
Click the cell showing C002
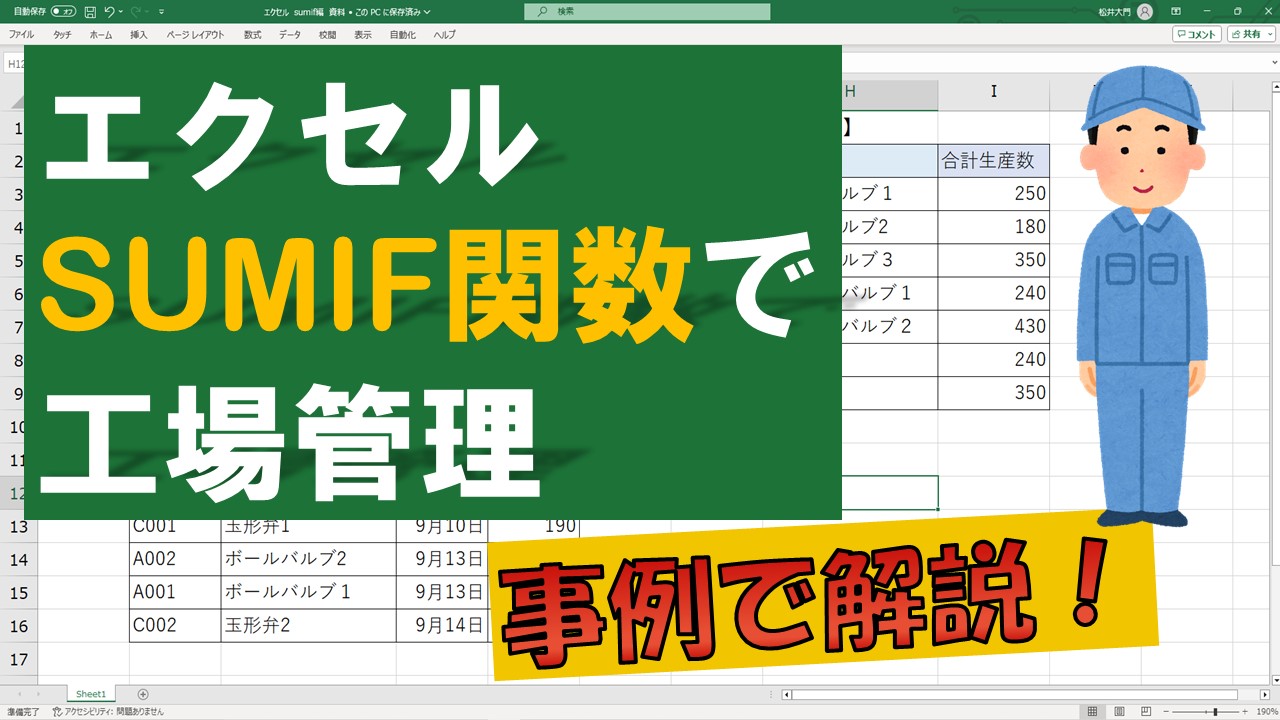175,626
